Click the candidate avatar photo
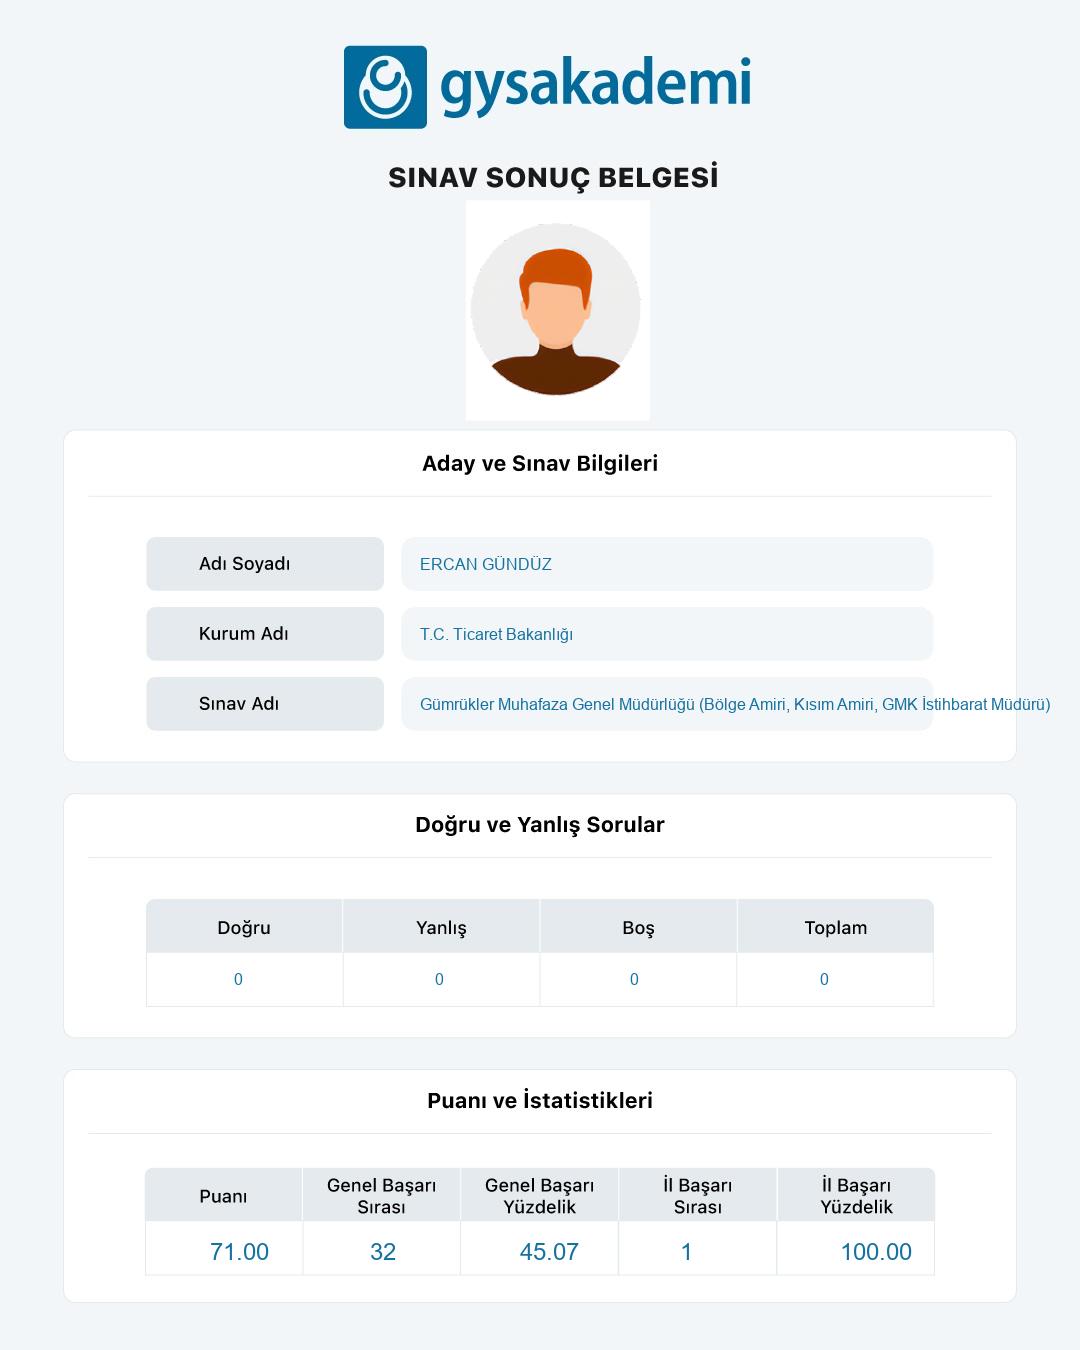 [556, 309]
